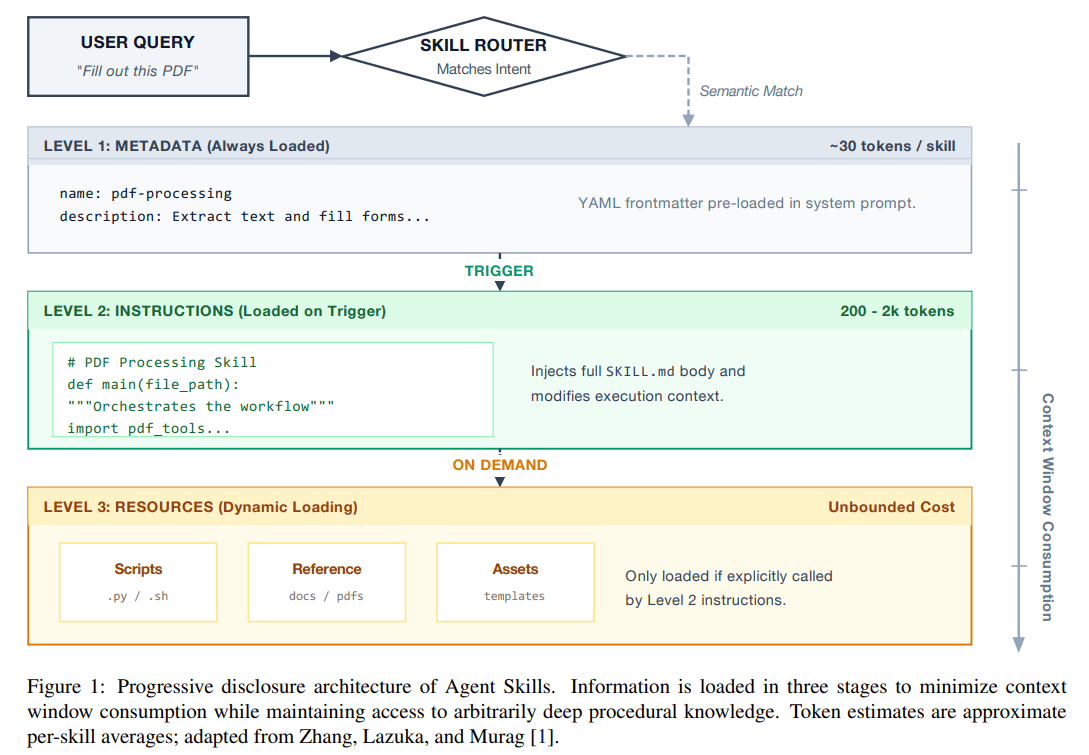This screenshot has width=1089, height=755.
Task: Click the "200 - 2k tokens" label
Action: tap(897, 311)
